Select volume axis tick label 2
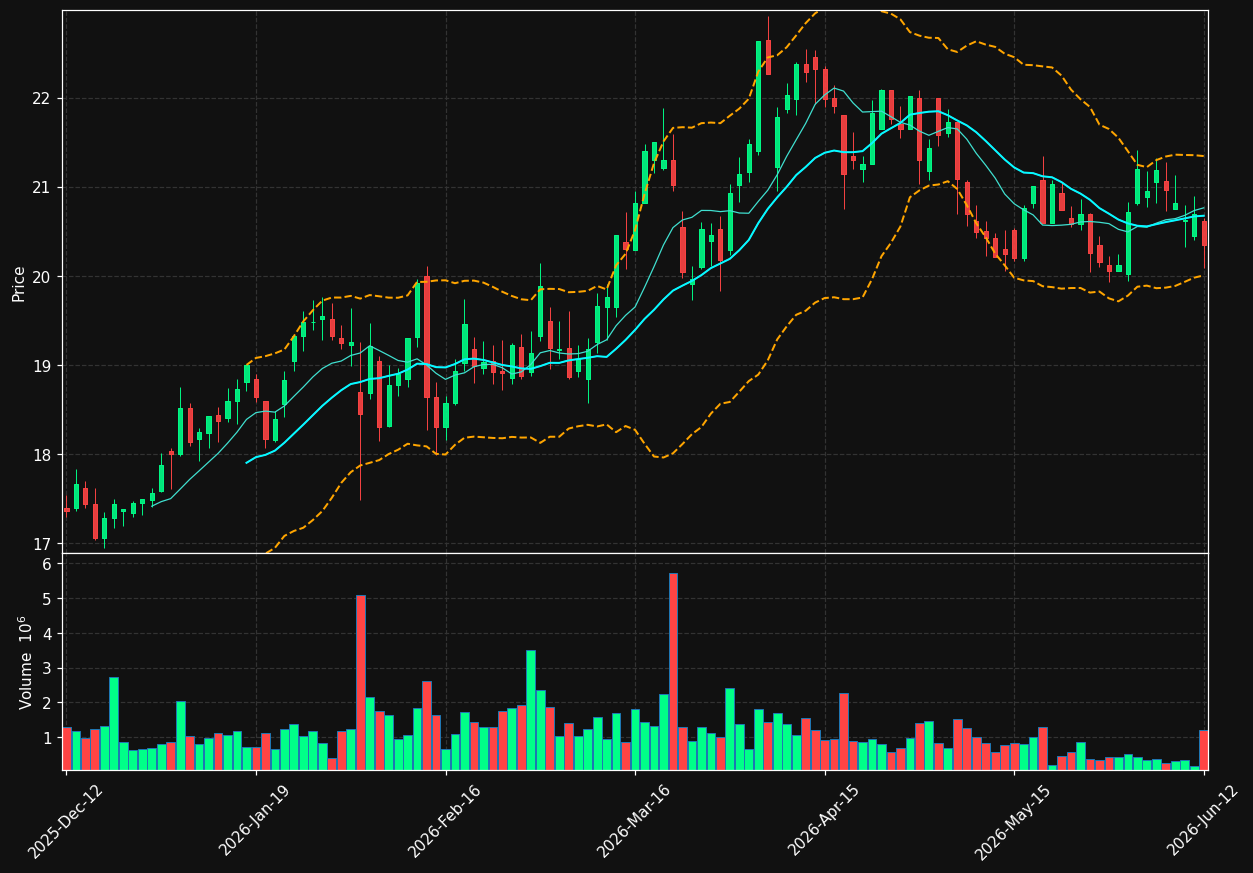 pos(49,703)
